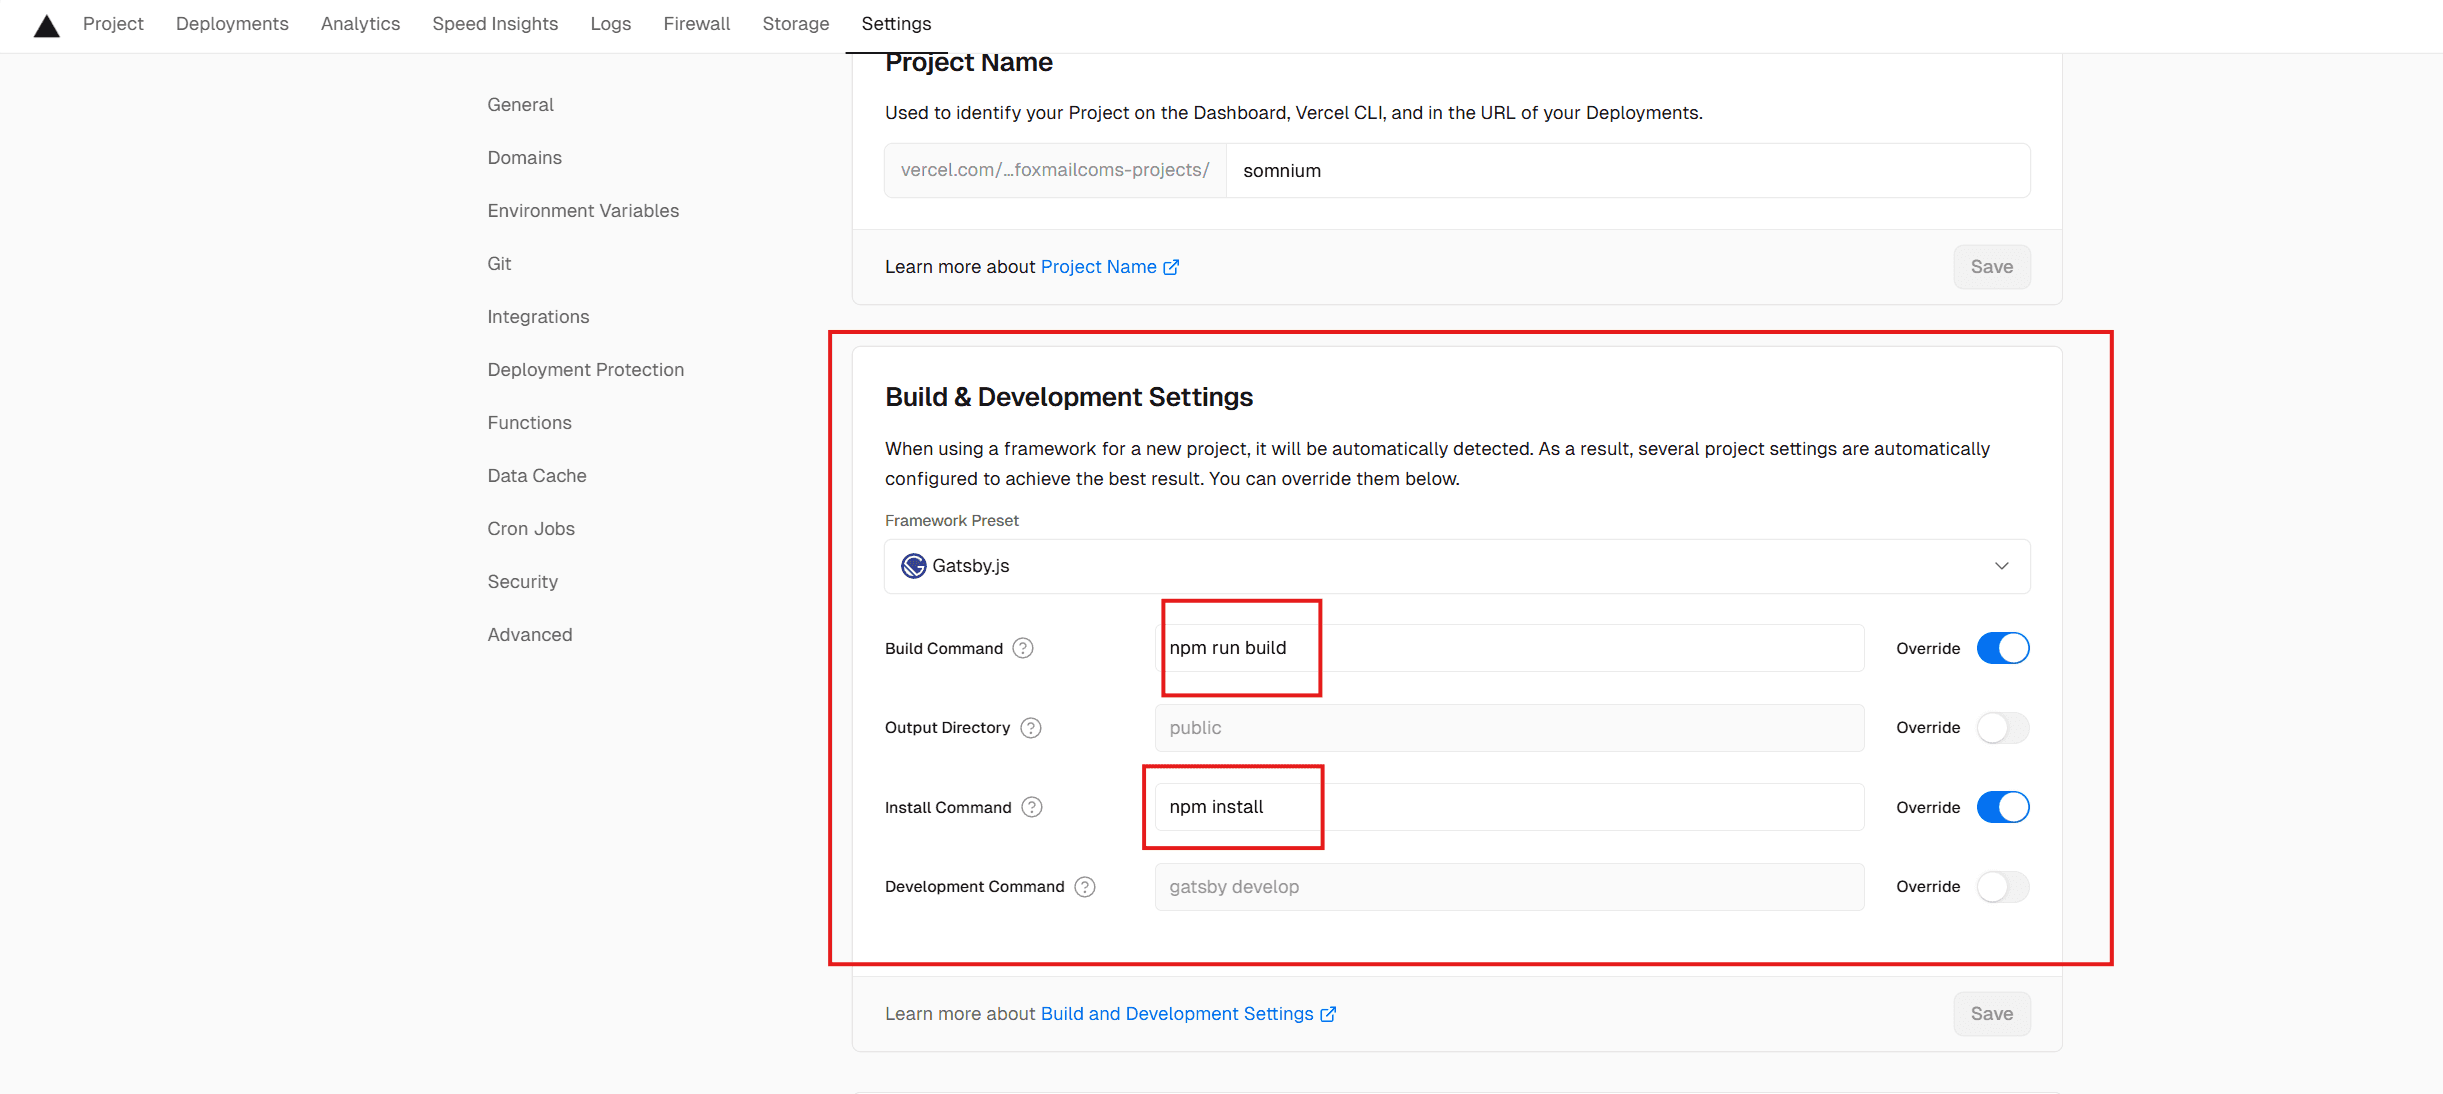Save the Project Name section
Screen dimensions: 2443x1094
(1991, 267)
